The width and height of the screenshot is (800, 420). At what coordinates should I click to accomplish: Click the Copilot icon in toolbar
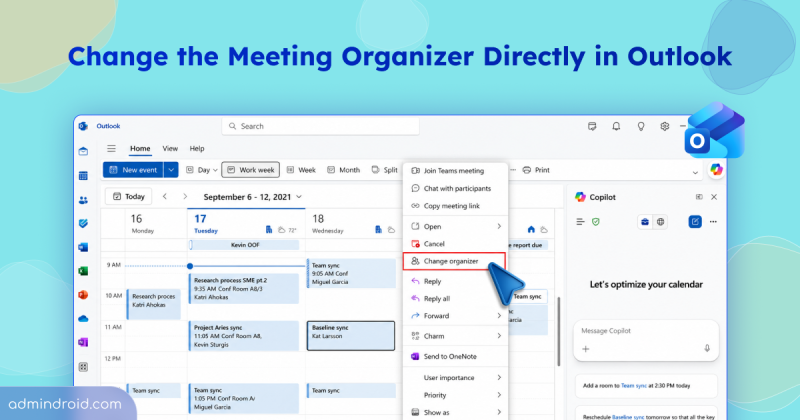716,169
